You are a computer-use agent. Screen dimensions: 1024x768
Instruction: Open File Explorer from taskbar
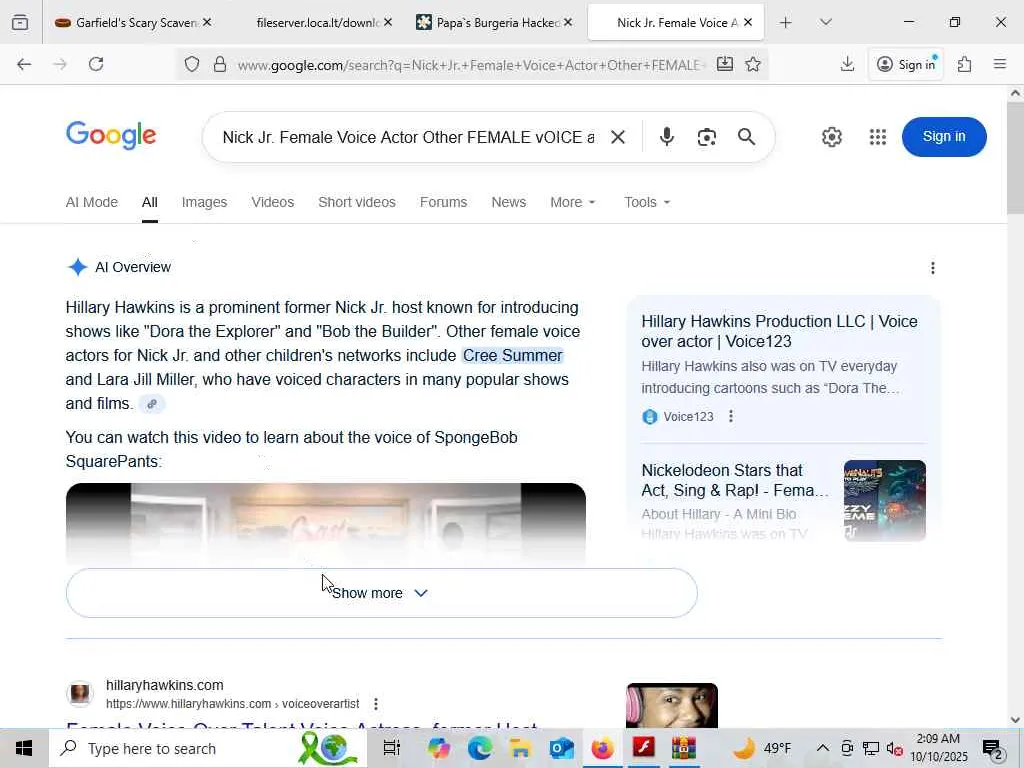point(520,748)
